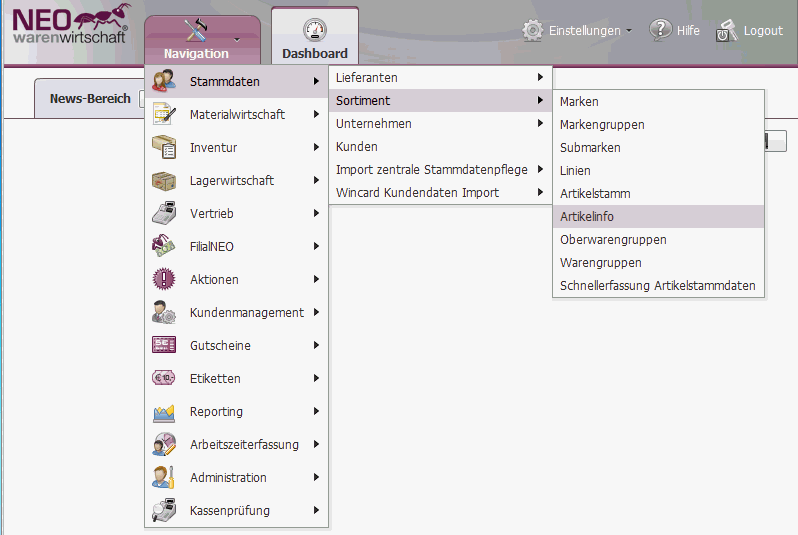Click the Hilfe question mark icon

click(660, 31)
